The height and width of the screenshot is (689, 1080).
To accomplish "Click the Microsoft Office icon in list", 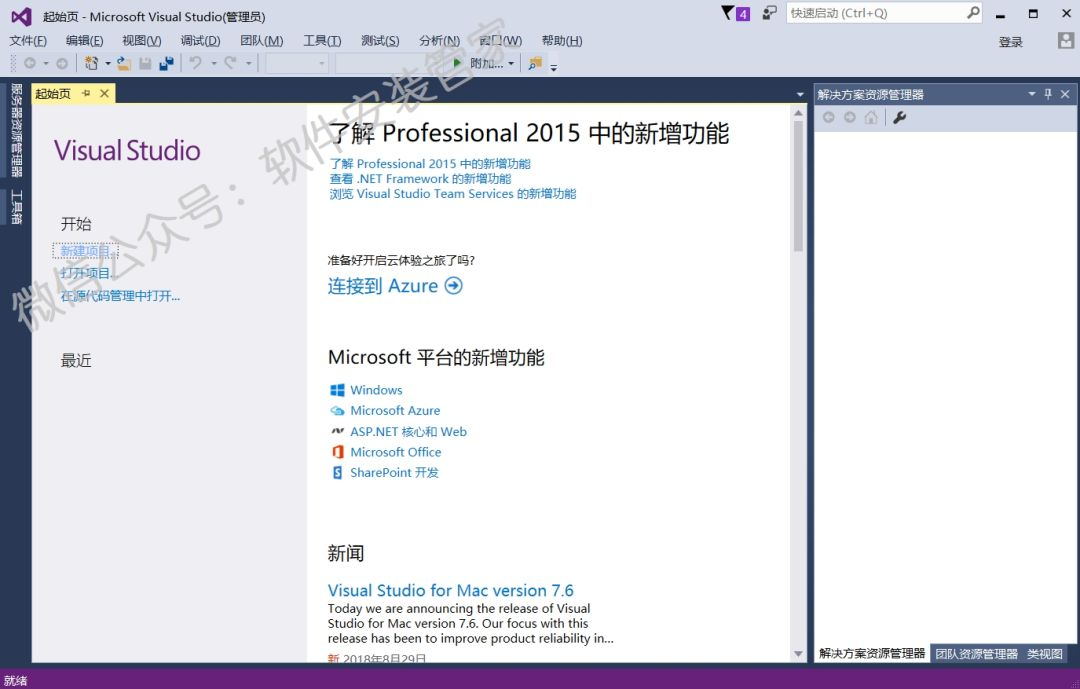I will 338,452.
